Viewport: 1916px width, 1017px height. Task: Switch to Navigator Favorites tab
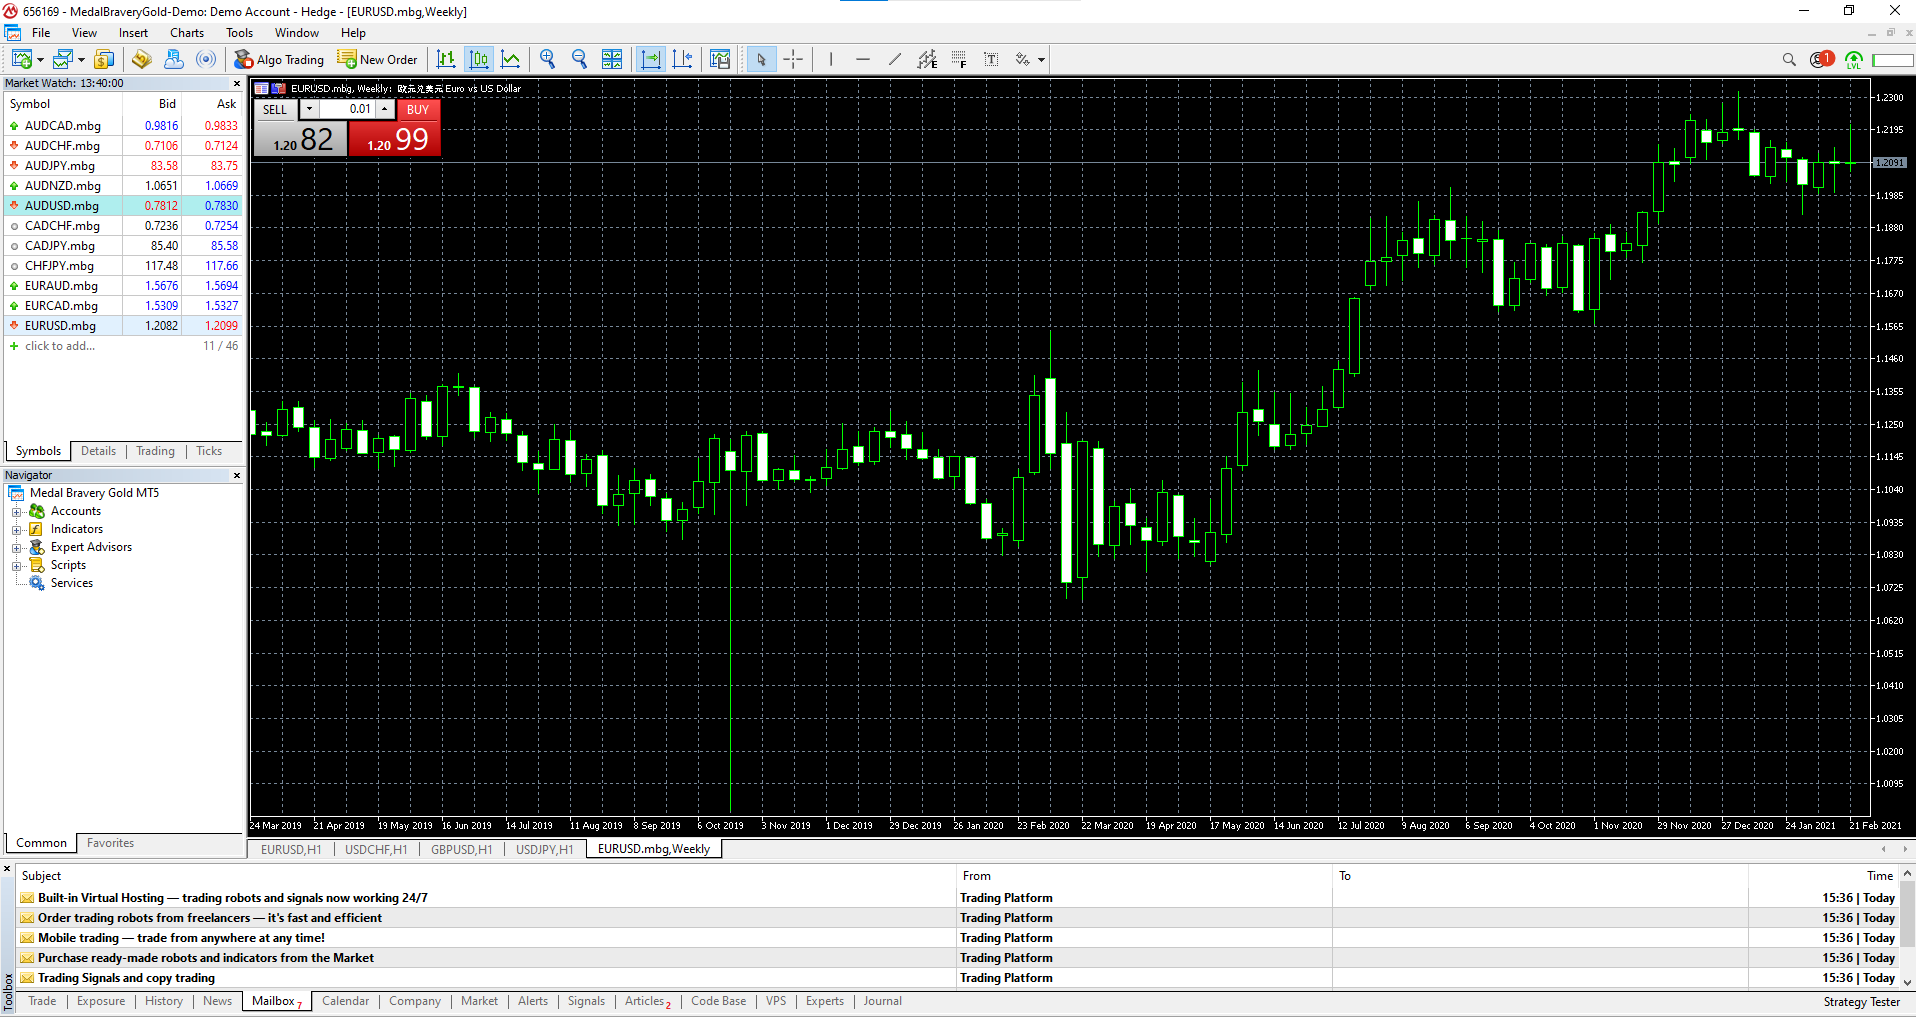click(110, 843)
